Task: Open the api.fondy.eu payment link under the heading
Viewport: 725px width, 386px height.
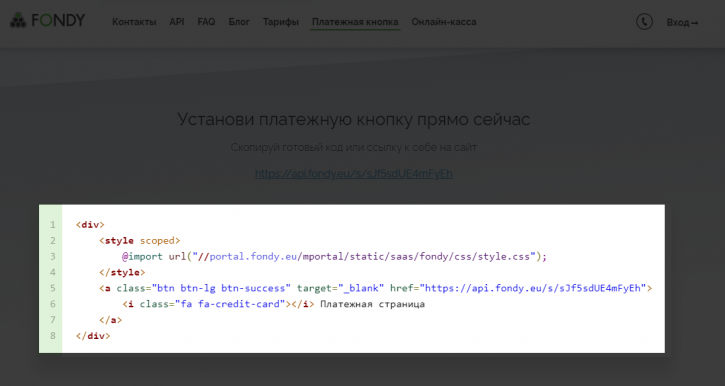Action: coord(354,174)
